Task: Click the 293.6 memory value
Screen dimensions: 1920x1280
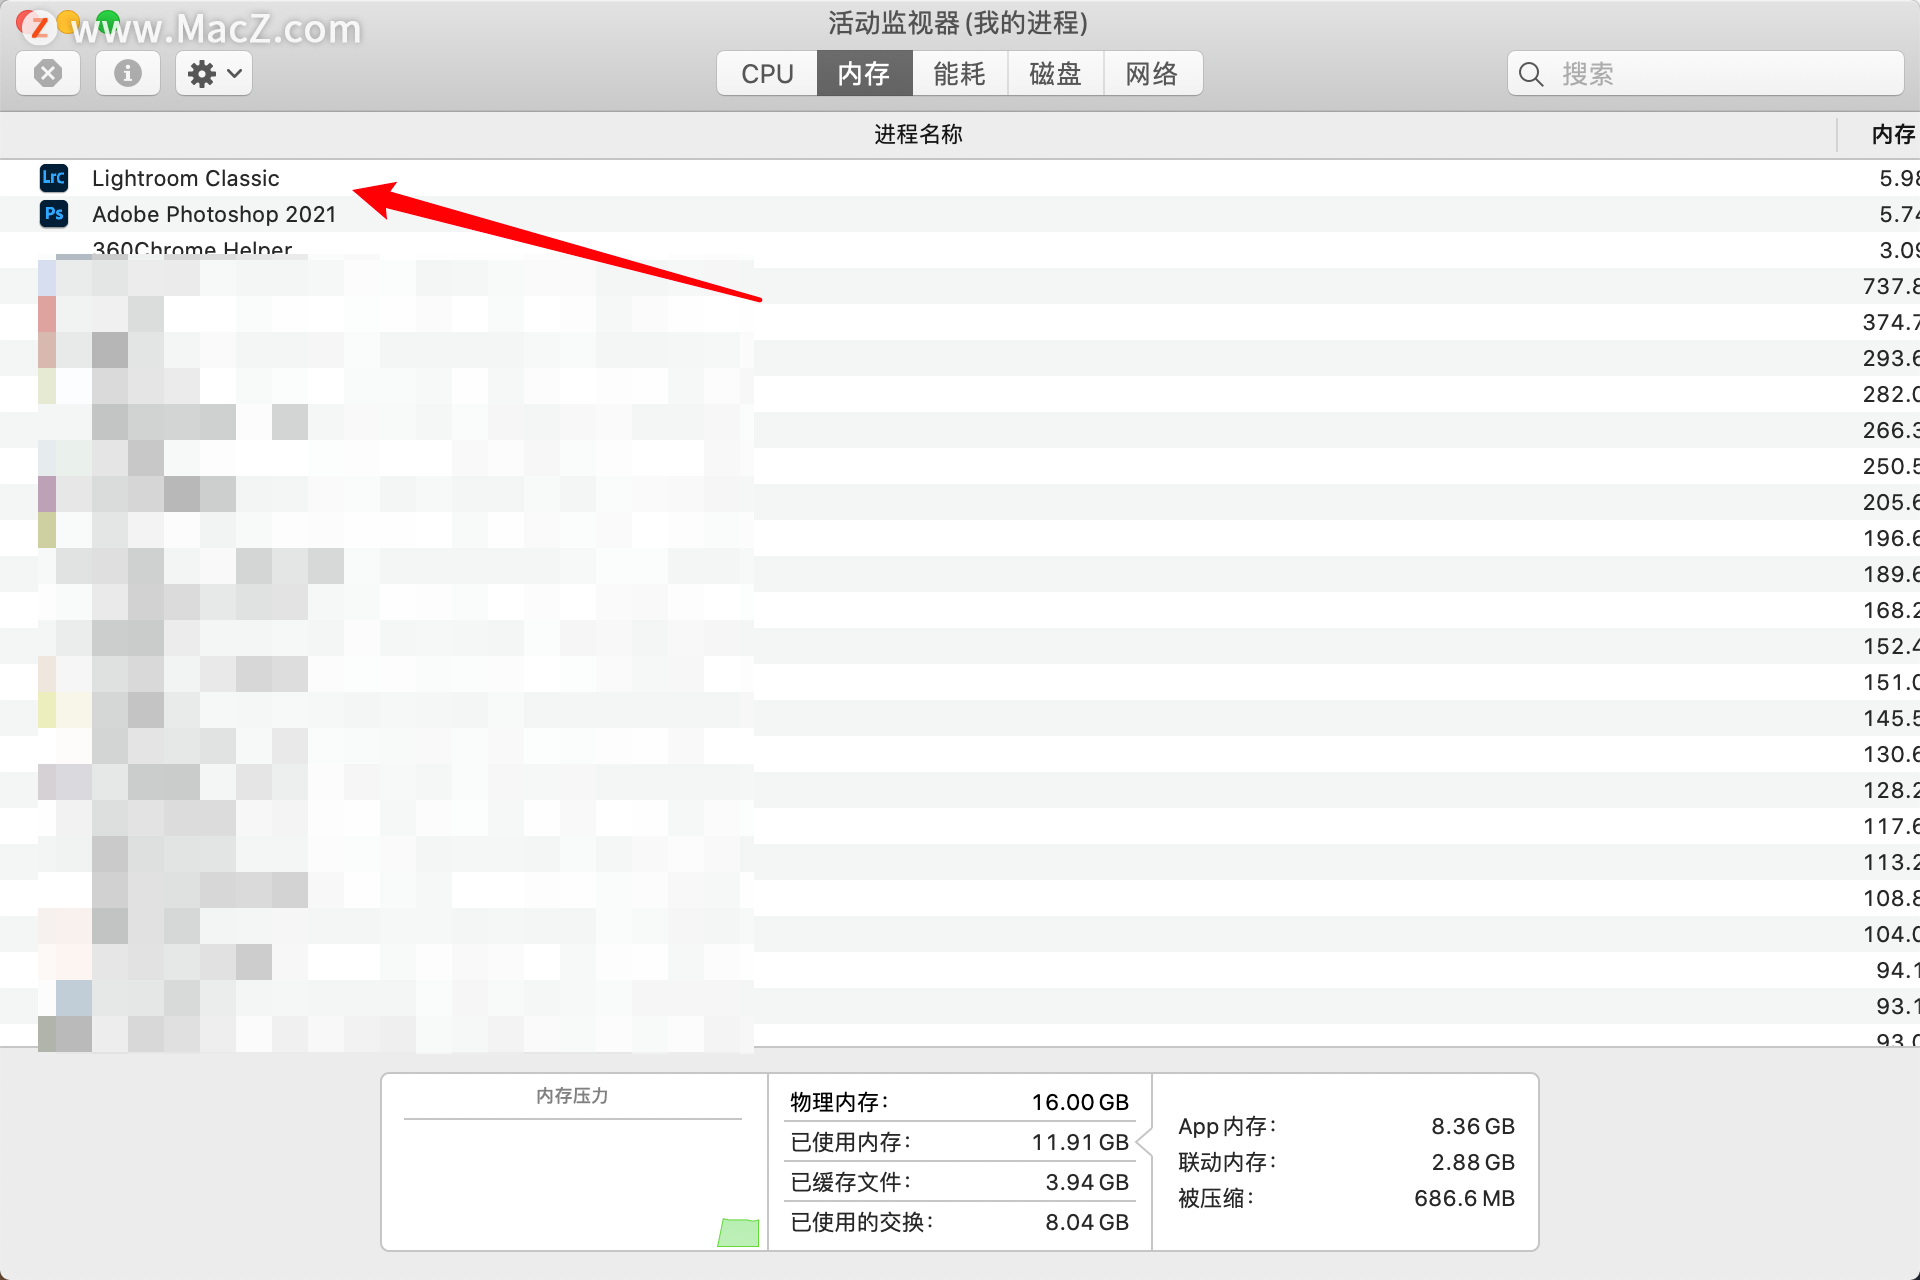Action: pos(1891,358)
